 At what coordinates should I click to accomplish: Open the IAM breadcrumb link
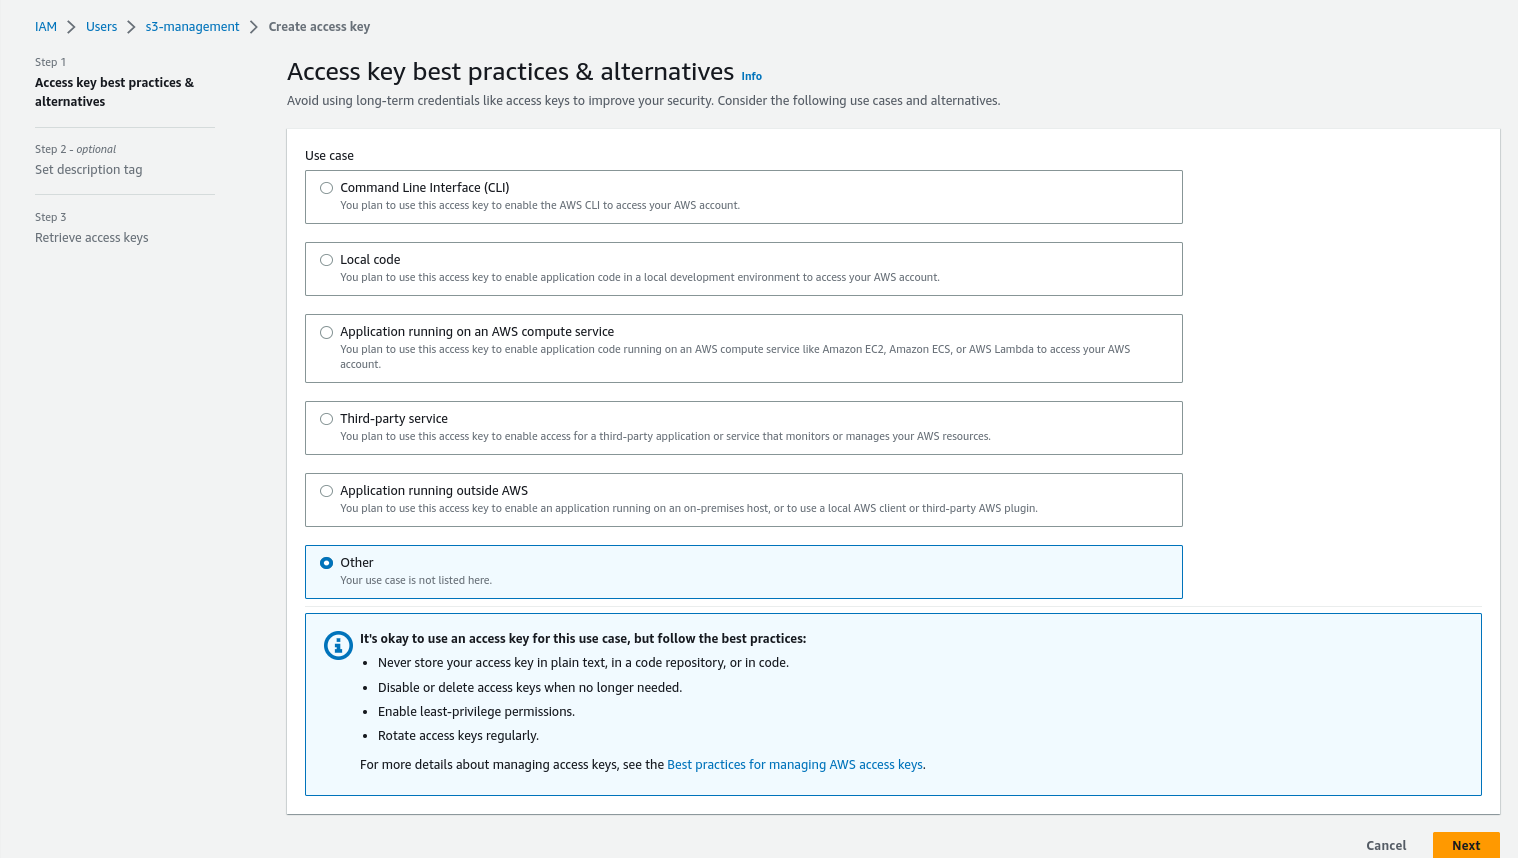(x=46, y=27)
